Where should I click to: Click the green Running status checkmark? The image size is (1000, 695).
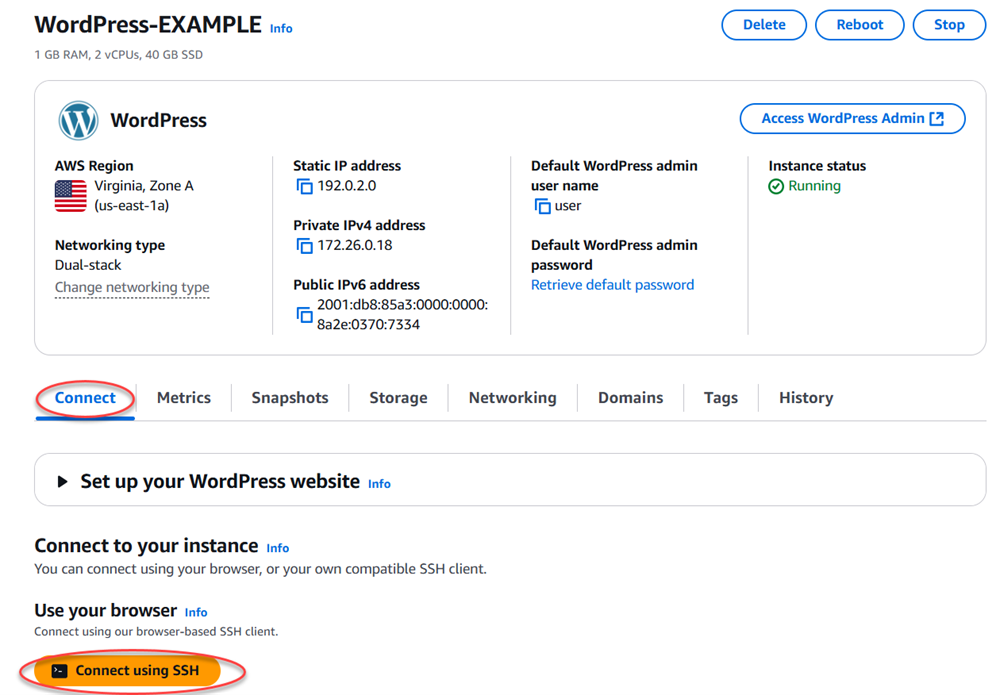(776, 187)
